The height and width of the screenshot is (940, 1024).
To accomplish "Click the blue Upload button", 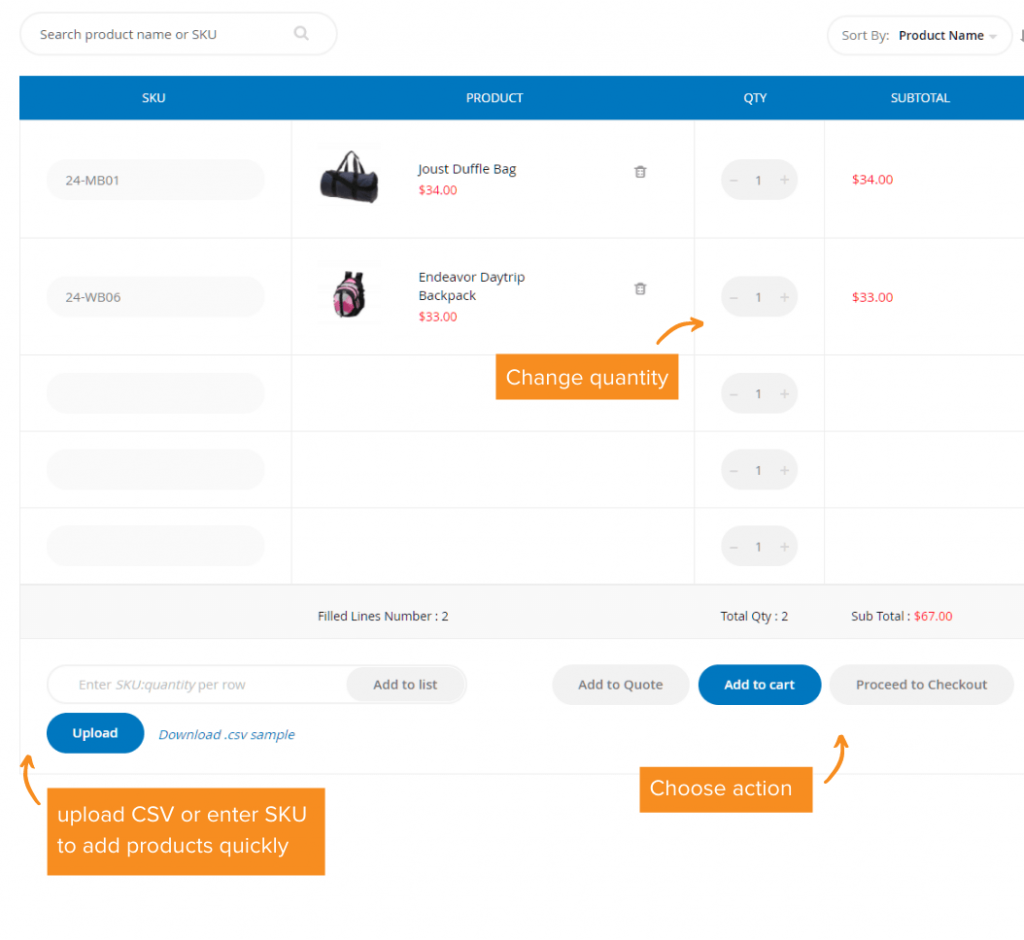I will [95, 733].
